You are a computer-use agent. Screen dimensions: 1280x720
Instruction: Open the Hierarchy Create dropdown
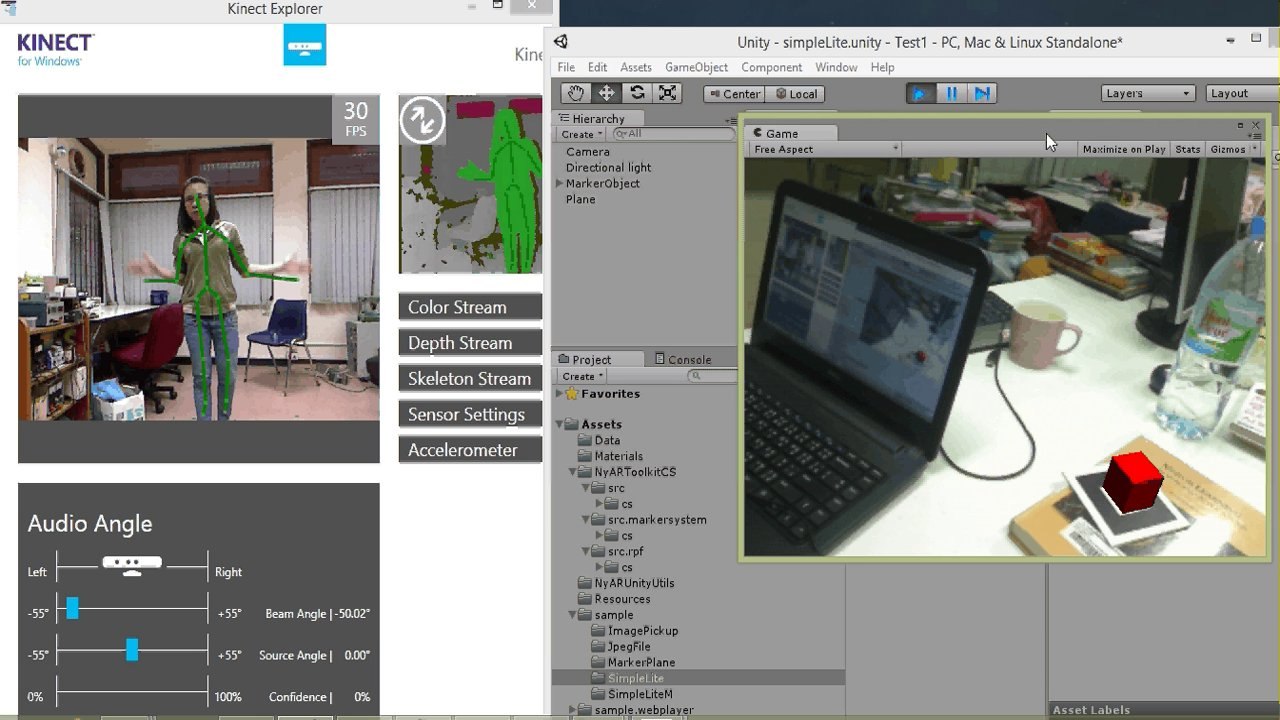582,134
